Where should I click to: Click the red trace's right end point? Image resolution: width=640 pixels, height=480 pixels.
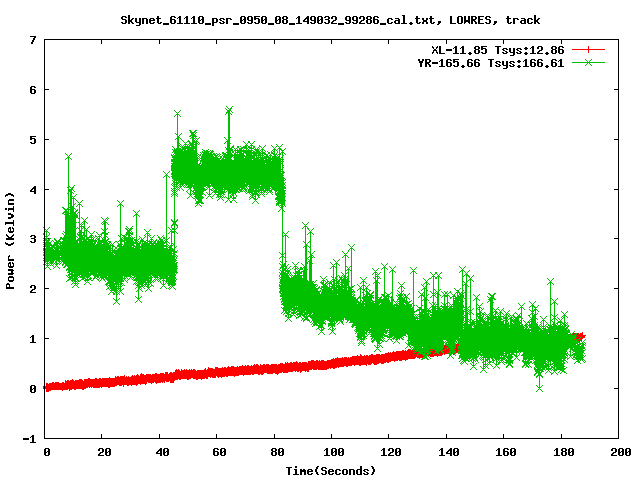tap(582, 336)
